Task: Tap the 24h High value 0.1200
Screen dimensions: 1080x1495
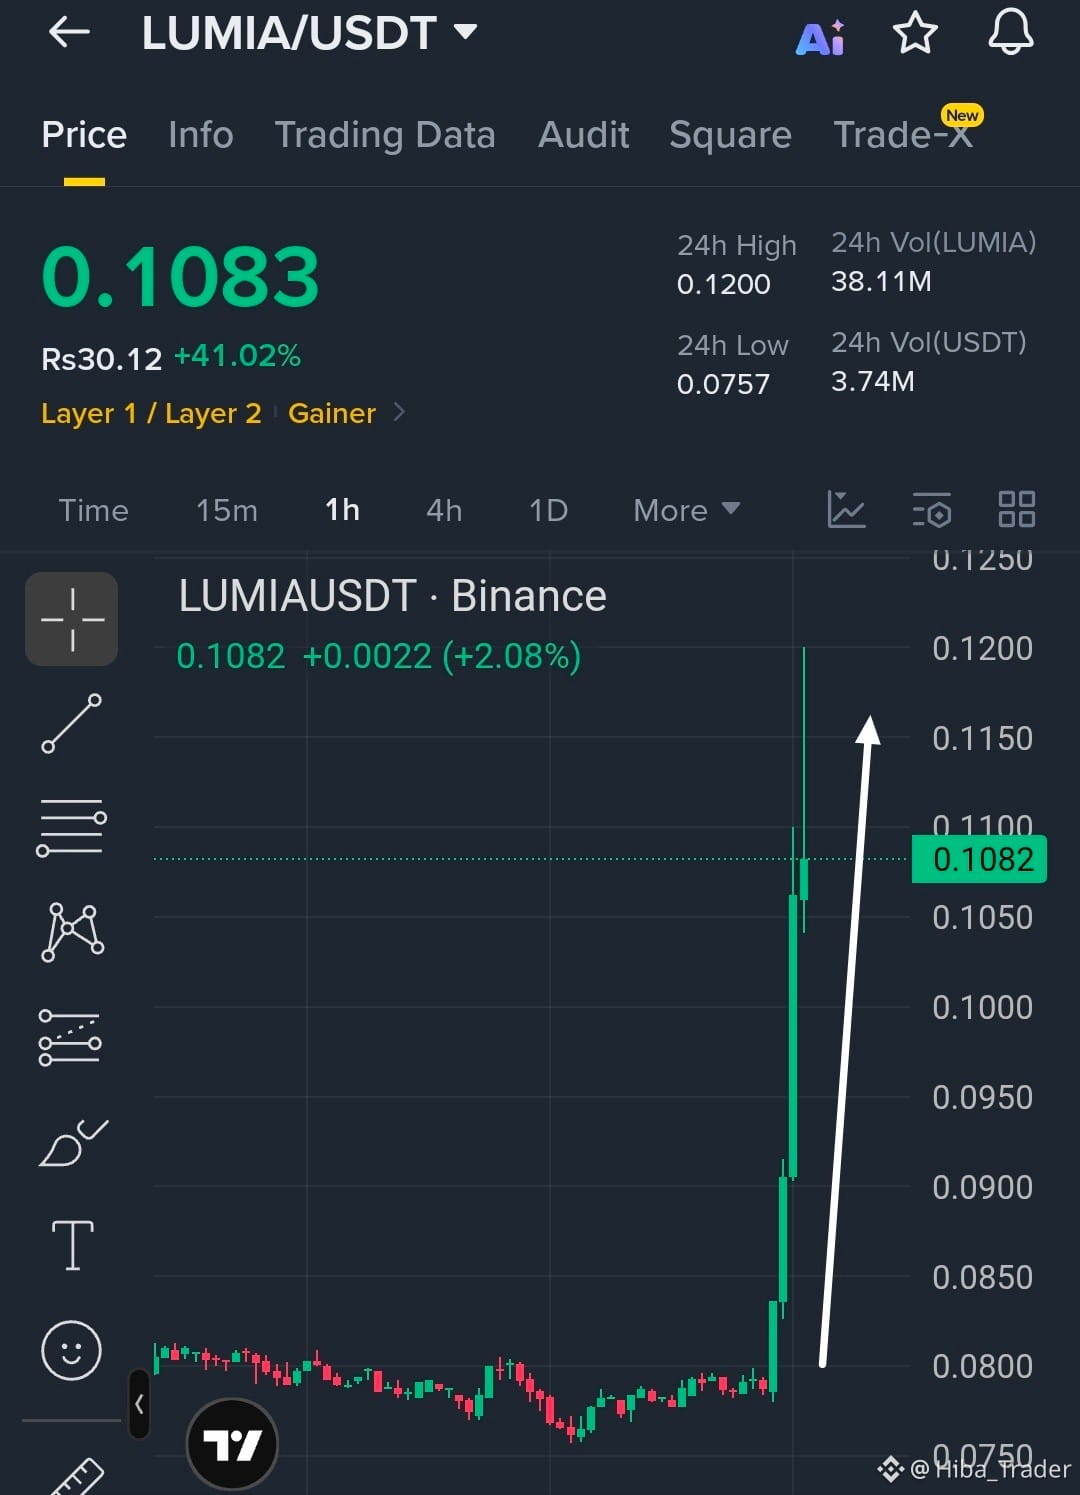Action: click(x=723, y=284)
